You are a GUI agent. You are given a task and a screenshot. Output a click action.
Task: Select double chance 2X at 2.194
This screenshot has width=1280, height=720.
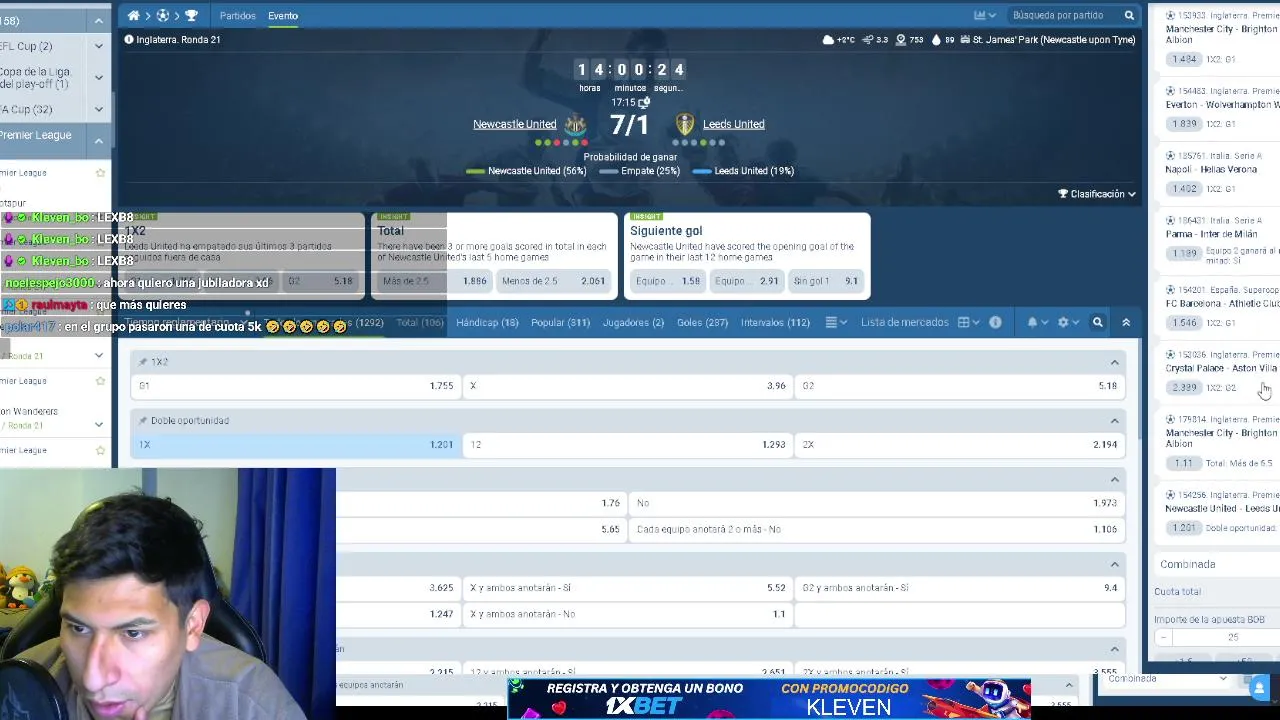point(960,445)
